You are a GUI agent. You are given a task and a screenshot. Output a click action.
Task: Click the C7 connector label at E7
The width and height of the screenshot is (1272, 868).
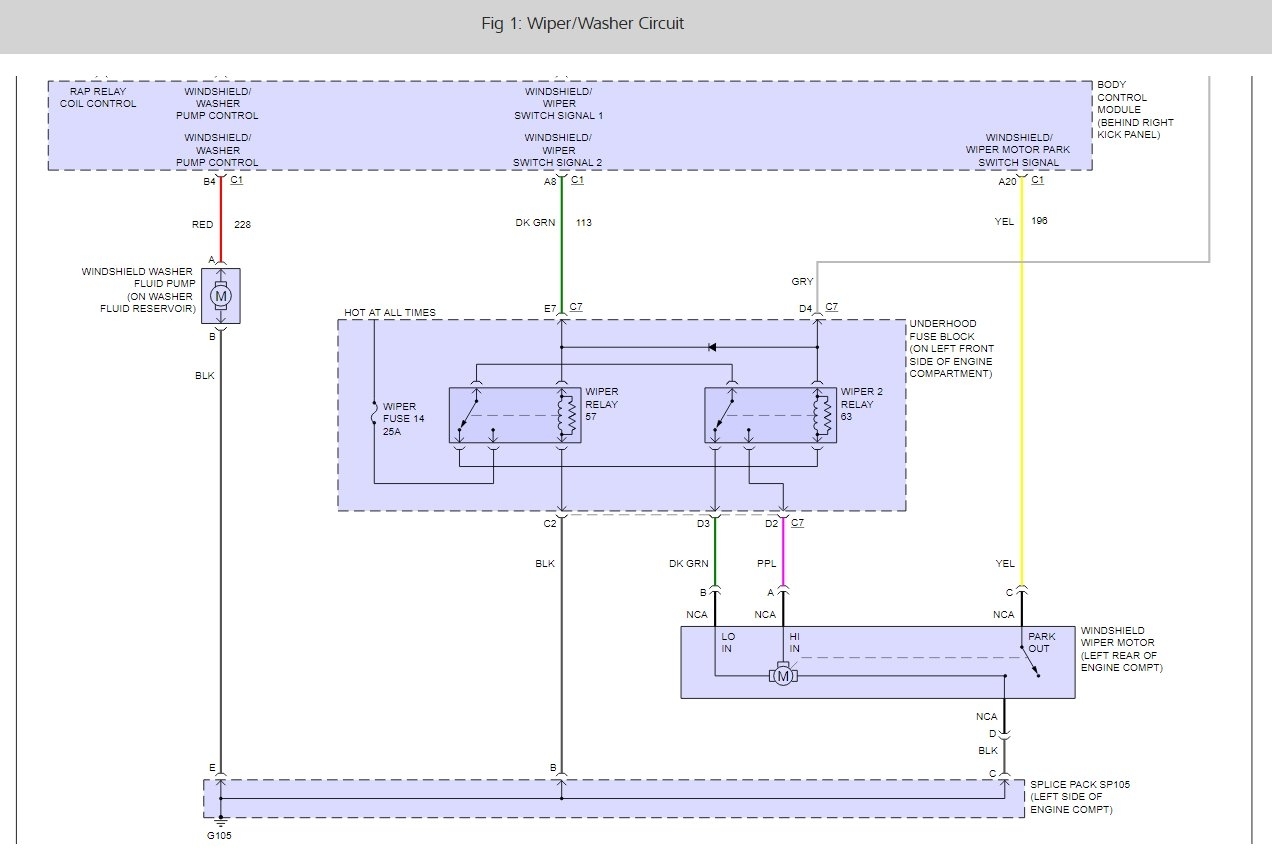[577, 307]
